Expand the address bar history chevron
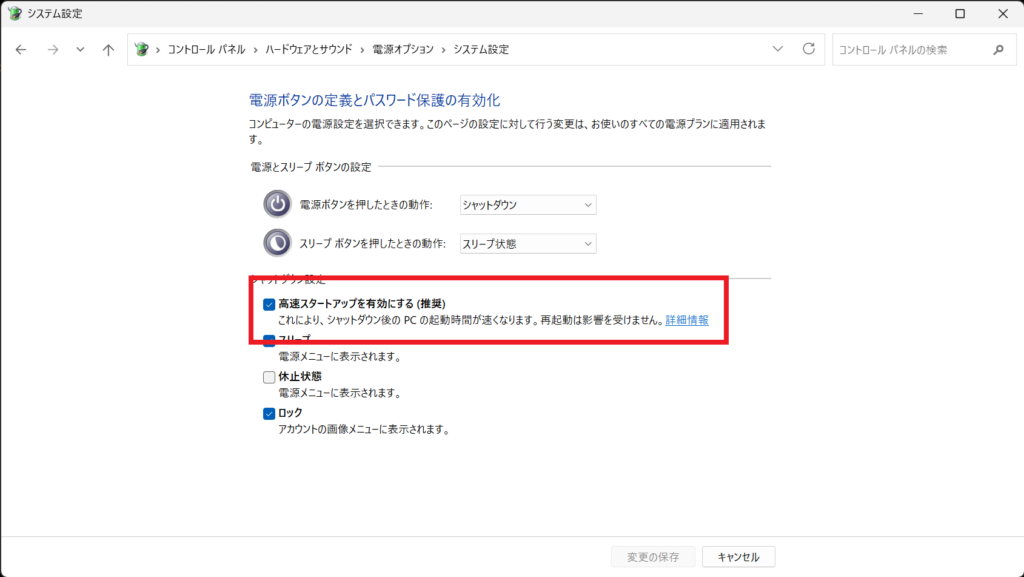 pyautogui.click(x=778, y=49)
